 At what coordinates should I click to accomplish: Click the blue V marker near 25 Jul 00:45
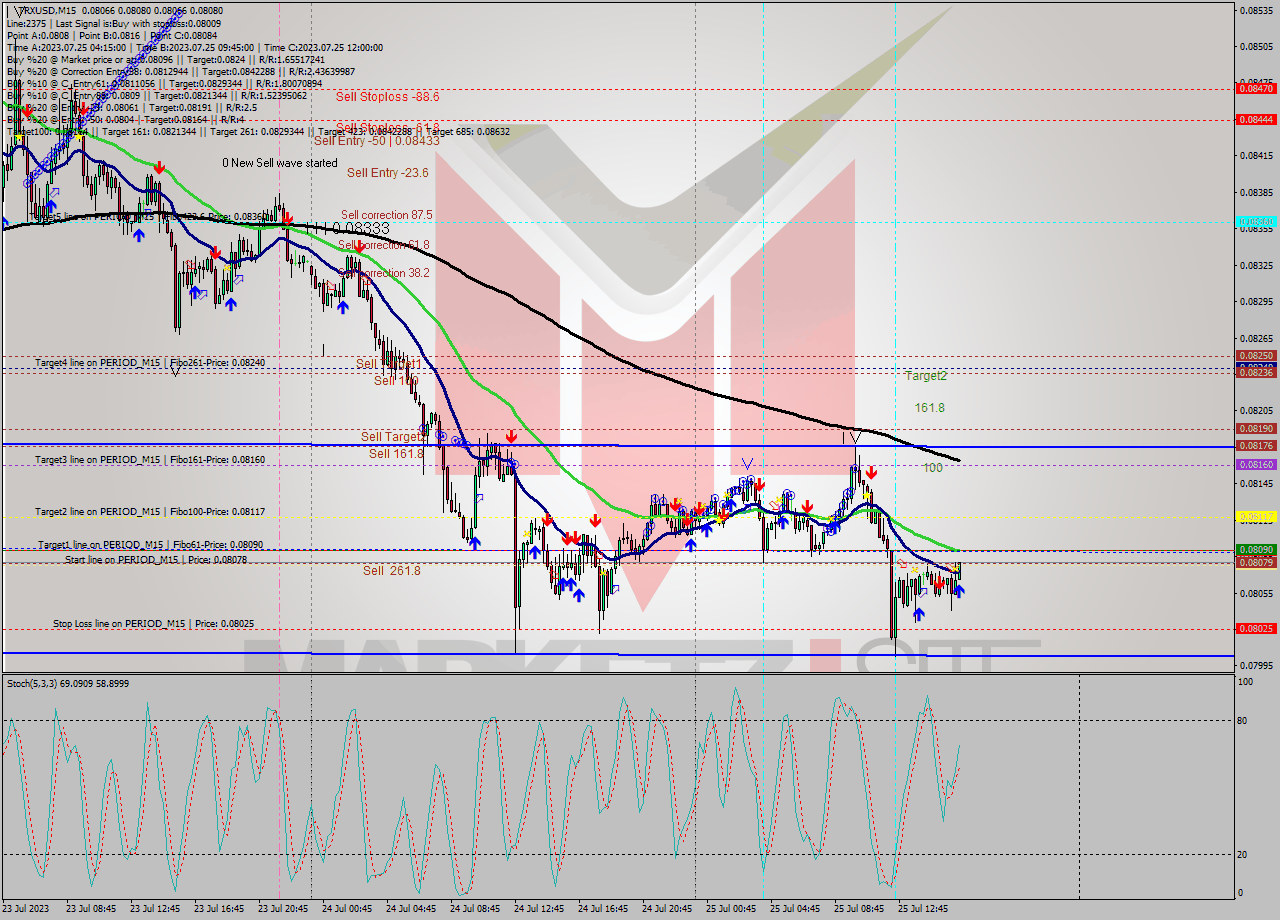pos(747,464)
